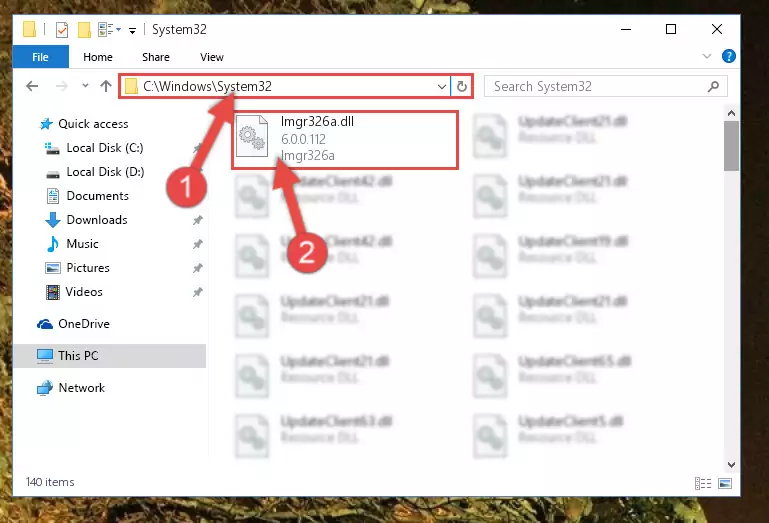Image resolution: width=769 pixels, height=523 pixels.
Task: Expand the address bar history dropdown
Action: coord(441,87)
